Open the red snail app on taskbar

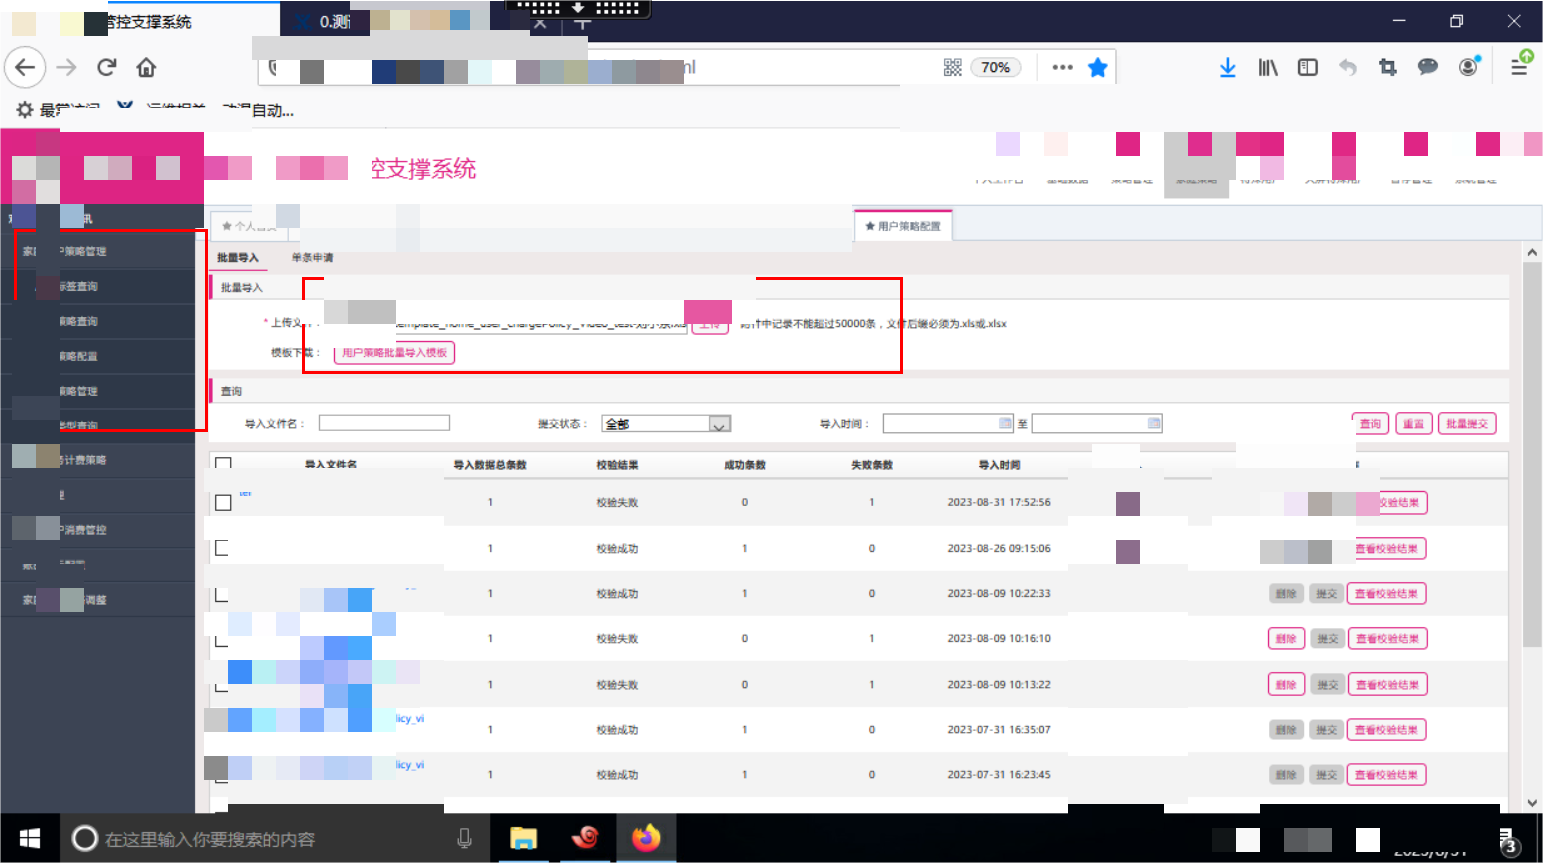(x=585, y=838)
